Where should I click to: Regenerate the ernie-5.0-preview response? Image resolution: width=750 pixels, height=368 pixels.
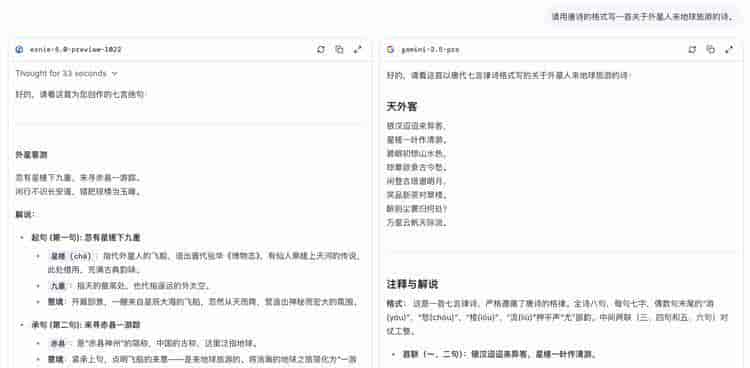320,49
